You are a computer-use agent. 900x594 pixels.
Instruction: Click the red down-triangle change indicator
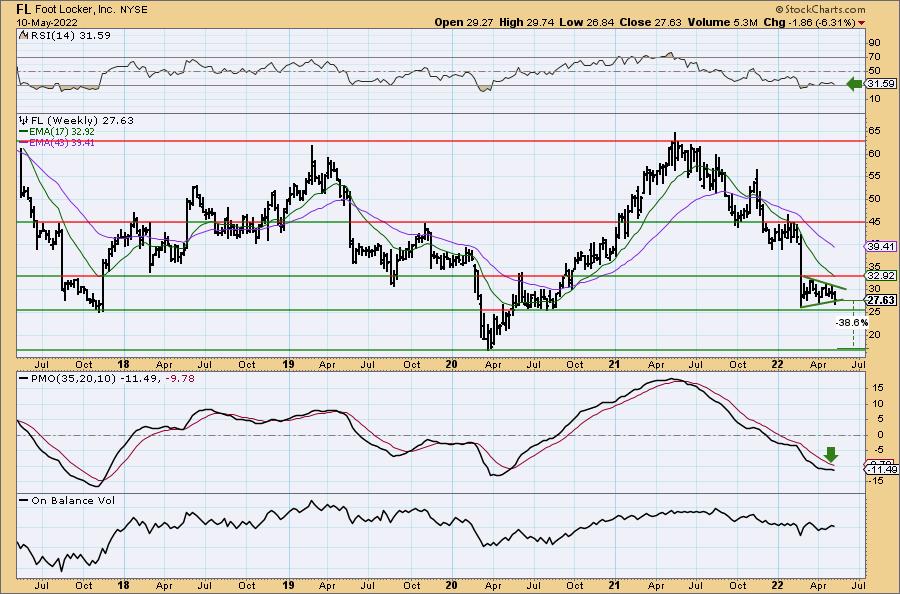[862, 23]
